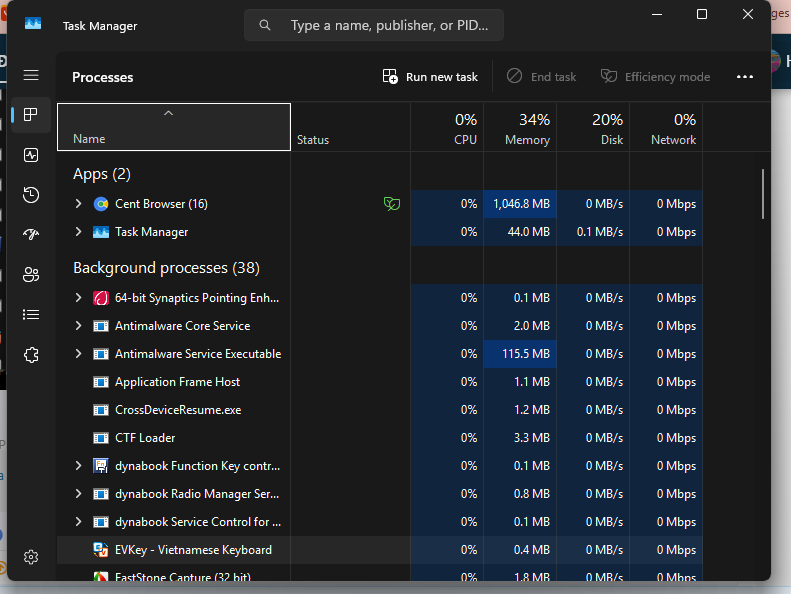Click the Task Manager process icon
The width and height of the screenshot is (791, 594).
(x=101, y=232)
